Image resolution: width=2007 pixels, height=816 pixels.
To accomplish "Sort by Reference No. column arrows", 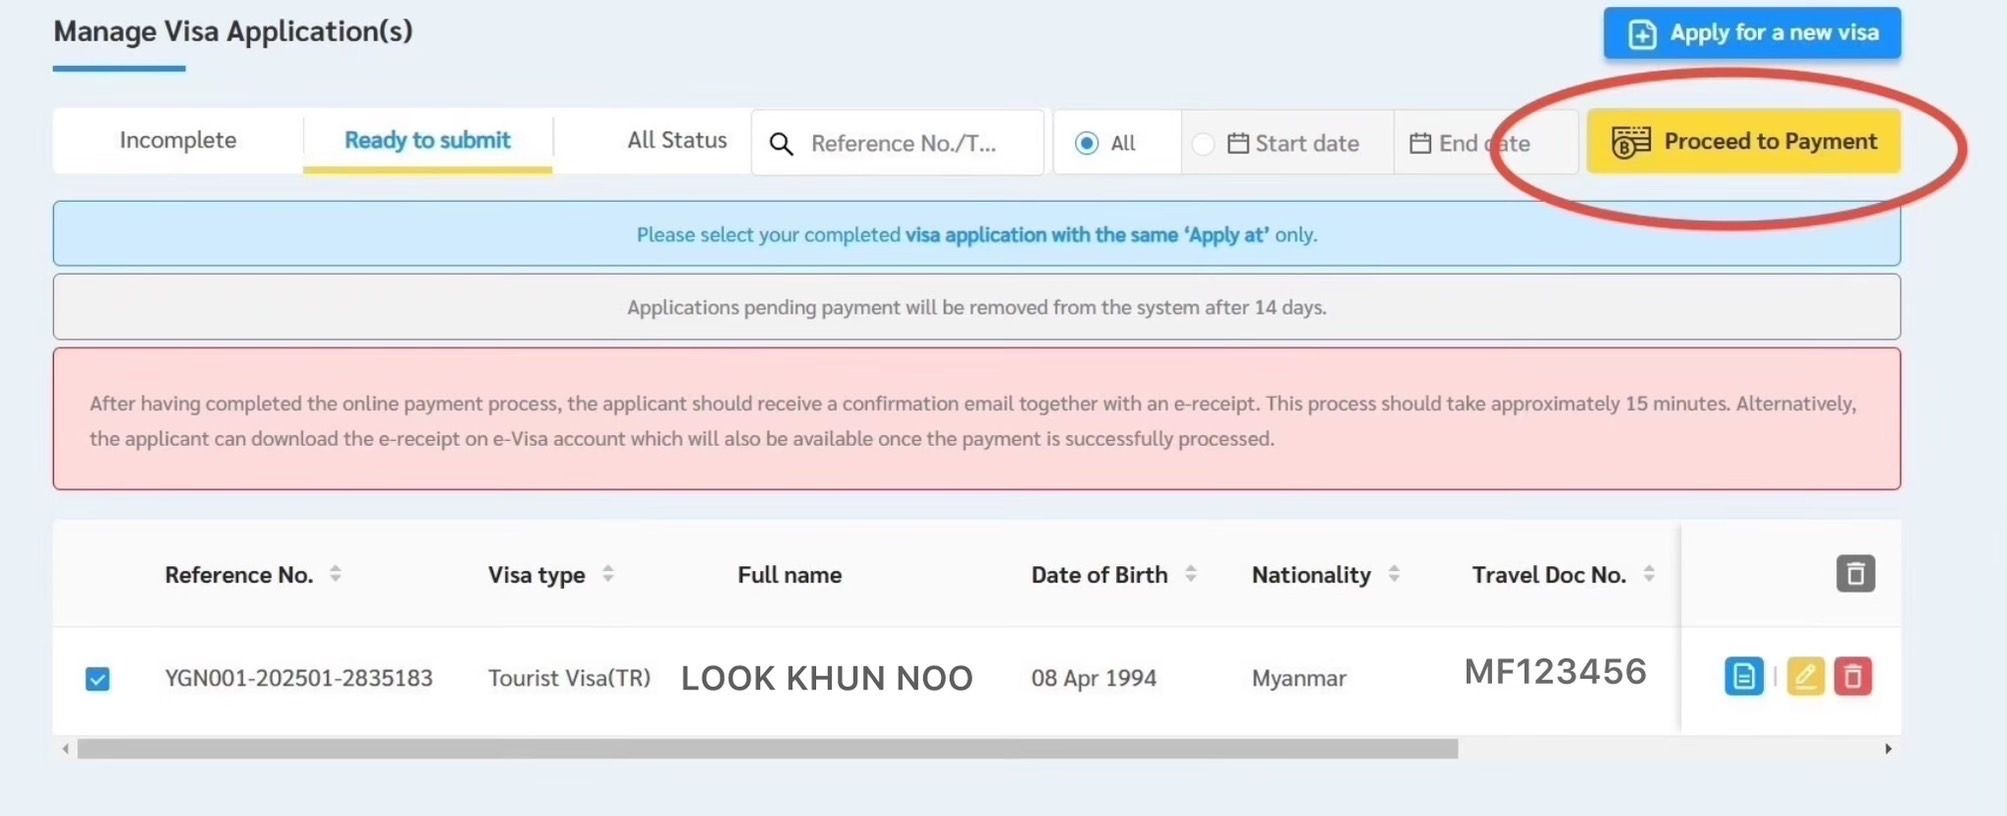I will (x=336, y=574).
